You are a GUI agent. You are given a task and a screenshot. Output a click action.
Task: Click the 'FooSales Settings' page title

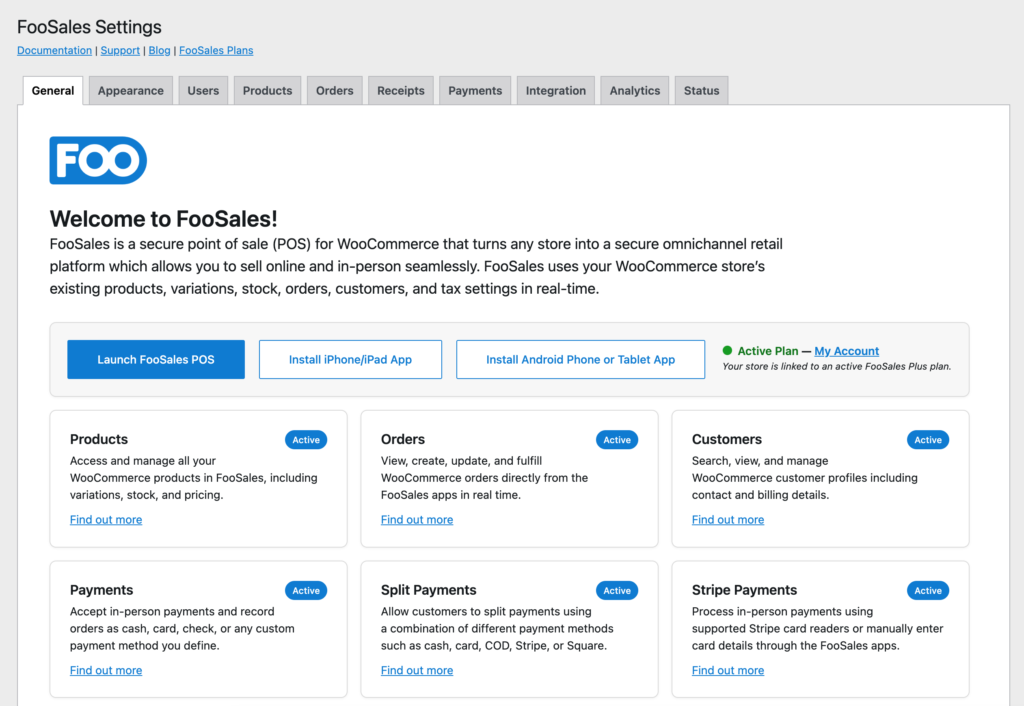tap(89, 27)
